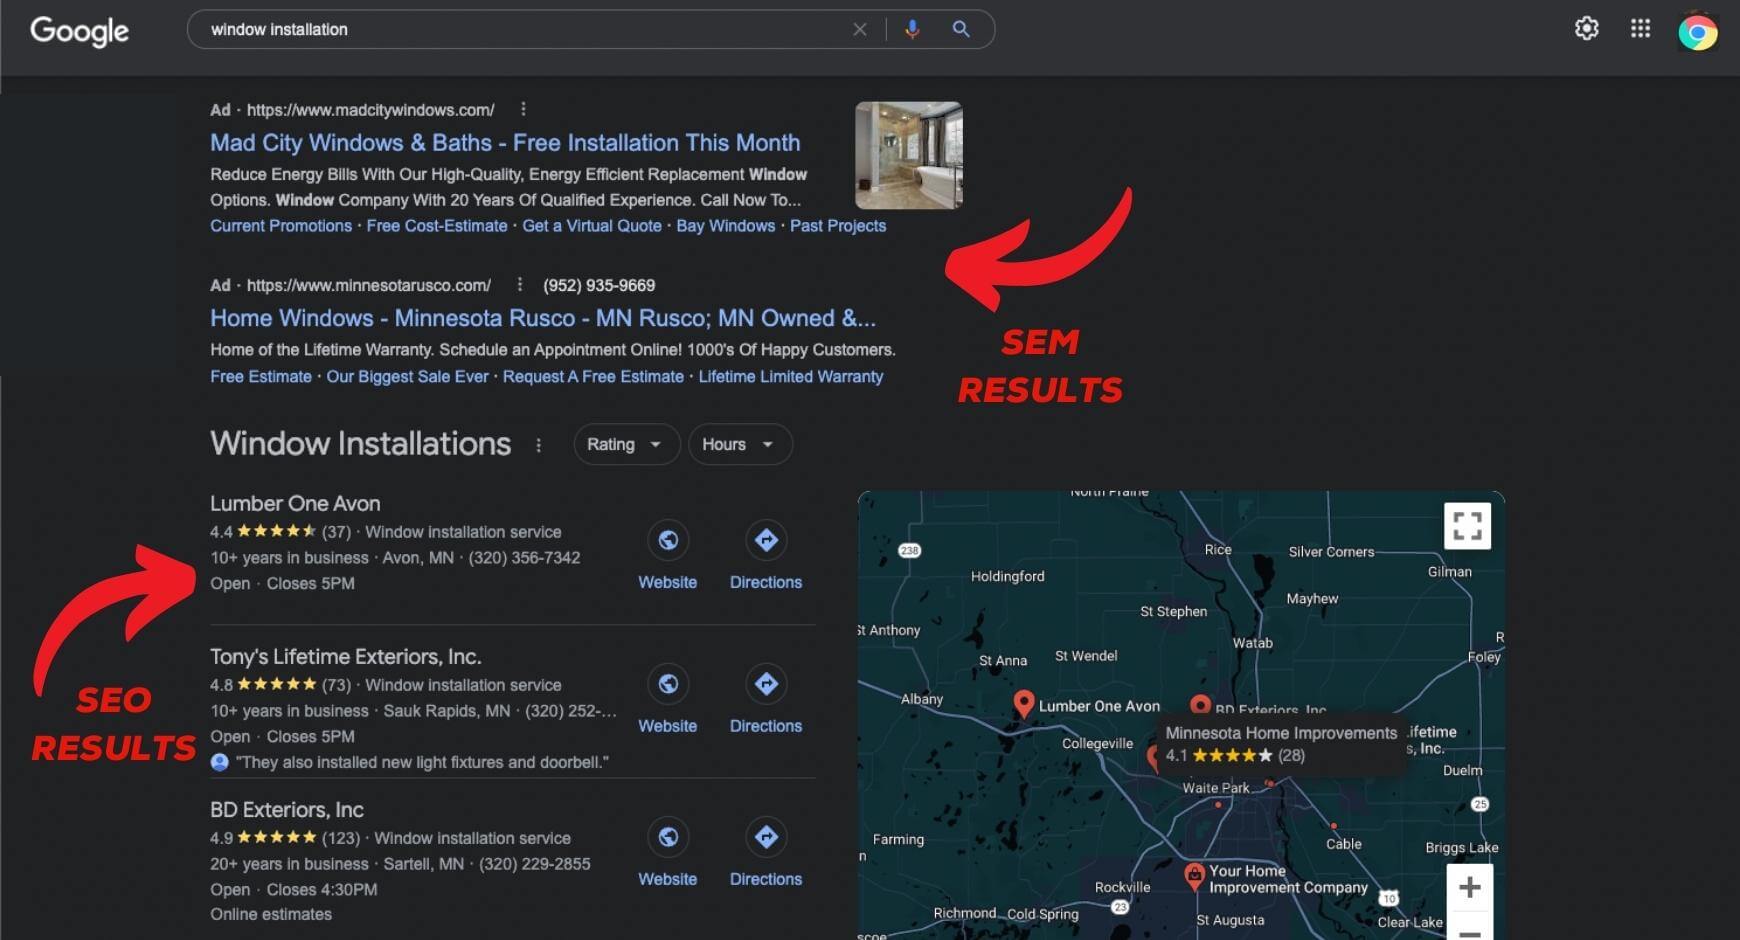1740x940 pixels.
Task: Open the account profile avatar
Action: (1697, 32)
